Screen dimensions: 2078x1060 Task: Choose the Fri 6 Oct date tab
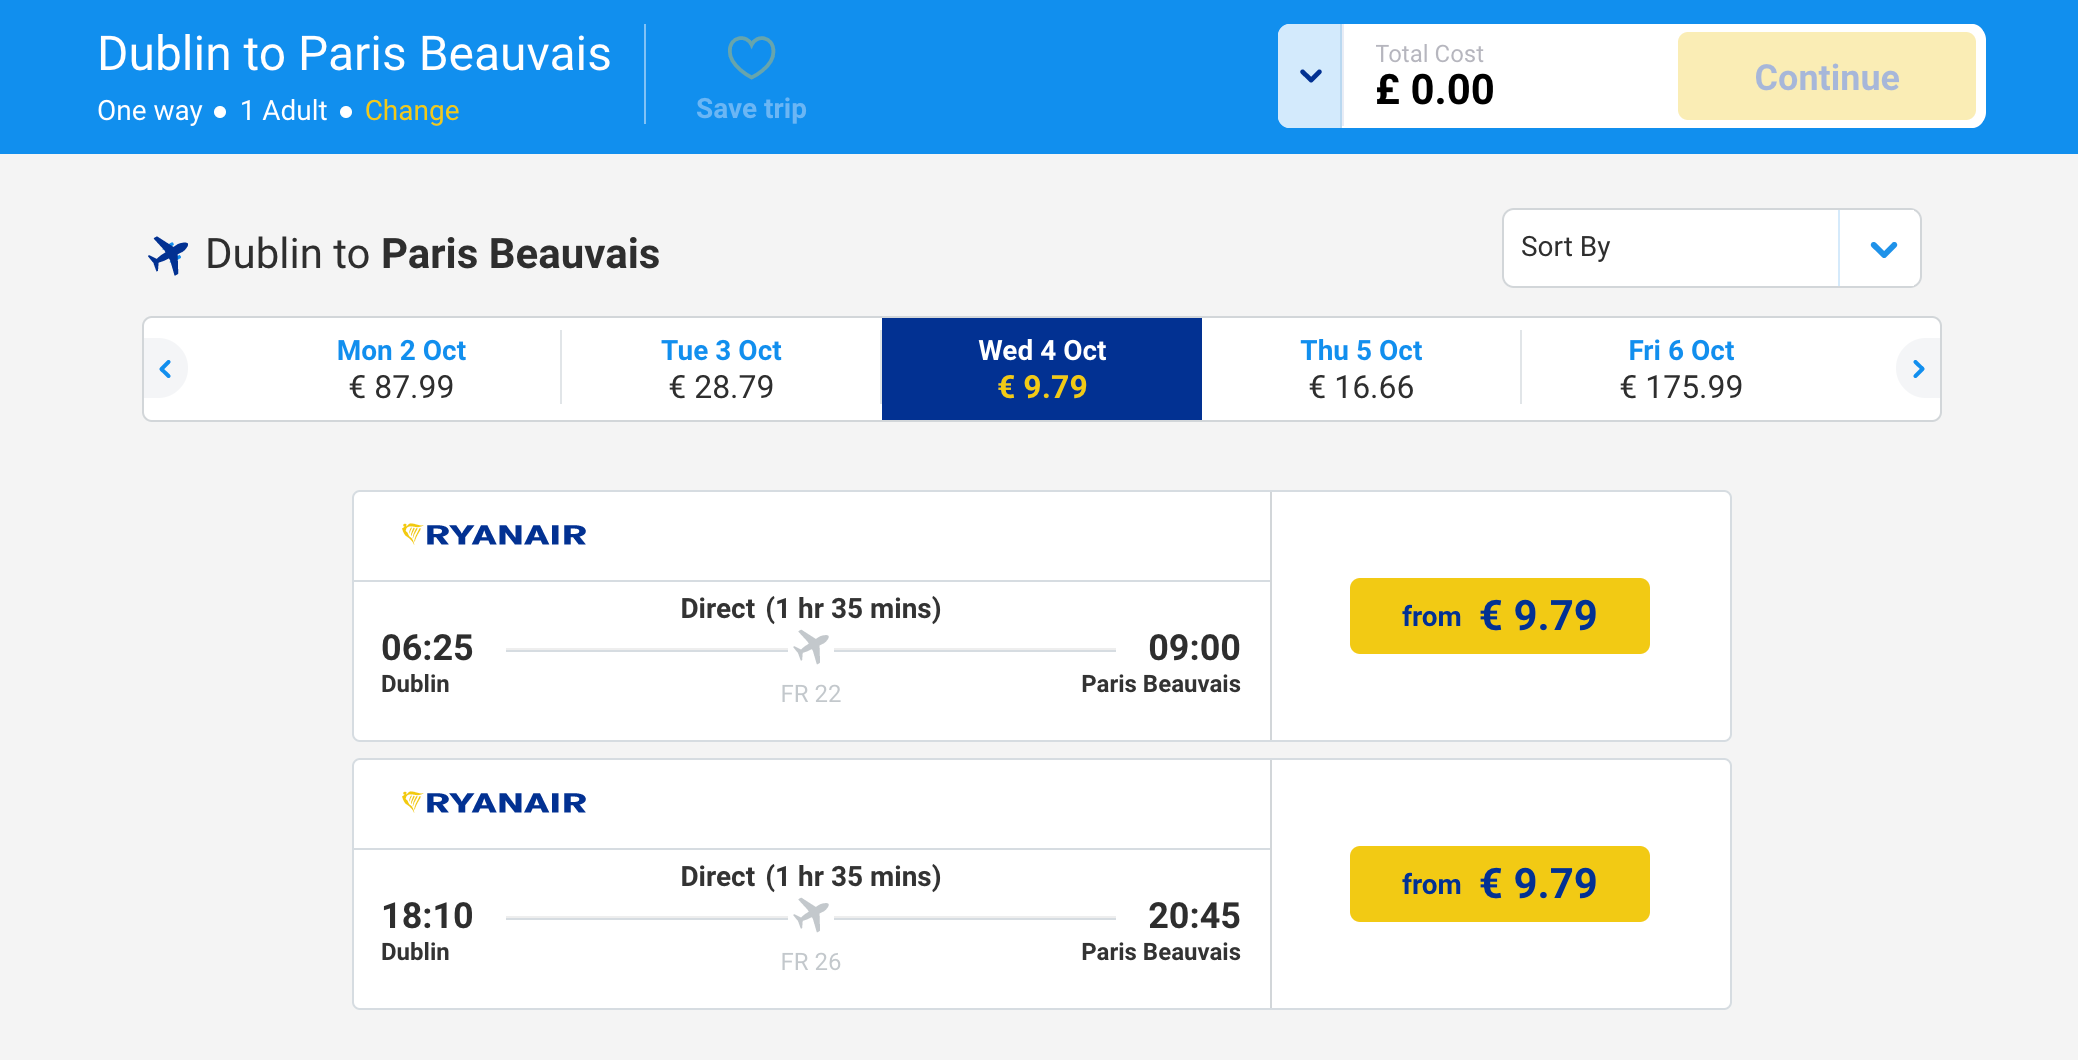1681,369
